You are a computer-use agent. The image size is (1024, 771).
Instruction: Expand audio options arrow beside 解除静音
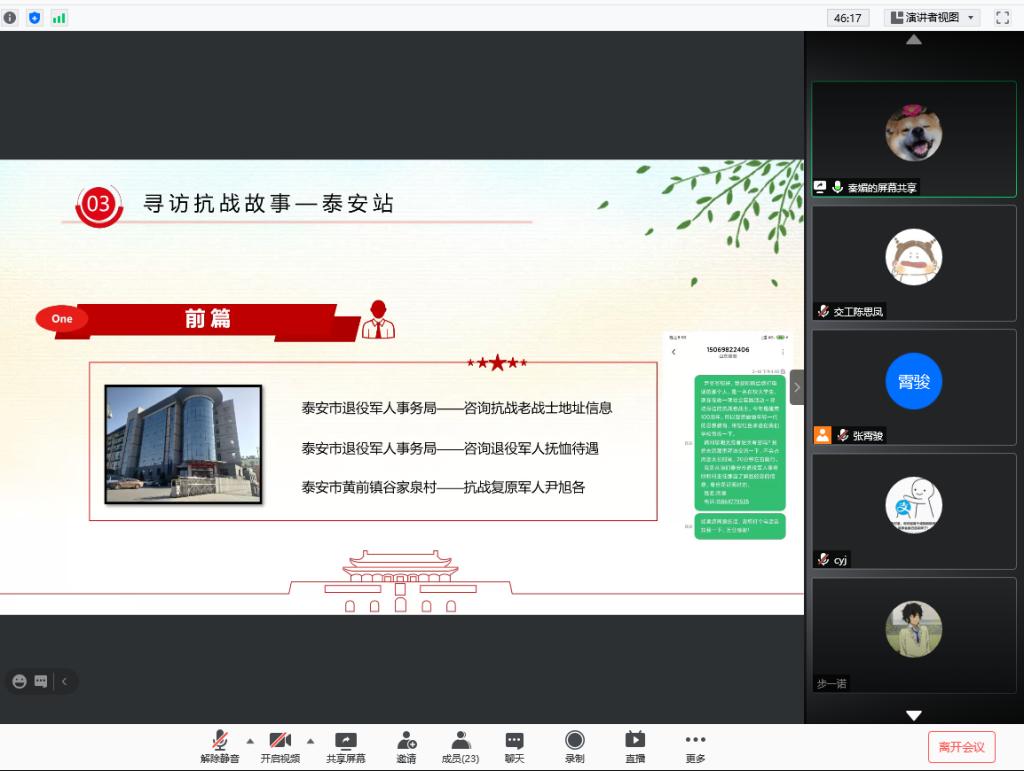tap(250, 741)
